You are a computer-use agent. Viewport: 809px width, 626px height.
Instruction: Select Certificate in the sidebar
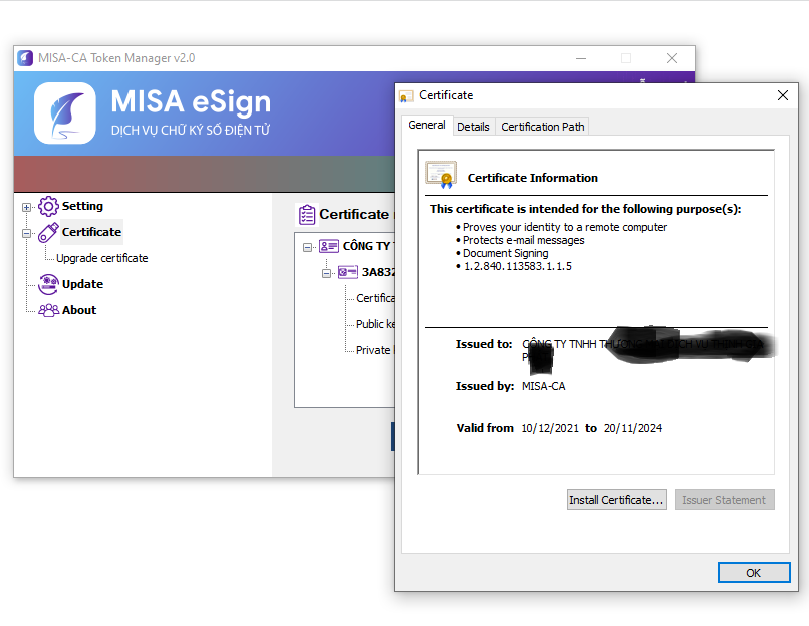click(x=91, y=232)
